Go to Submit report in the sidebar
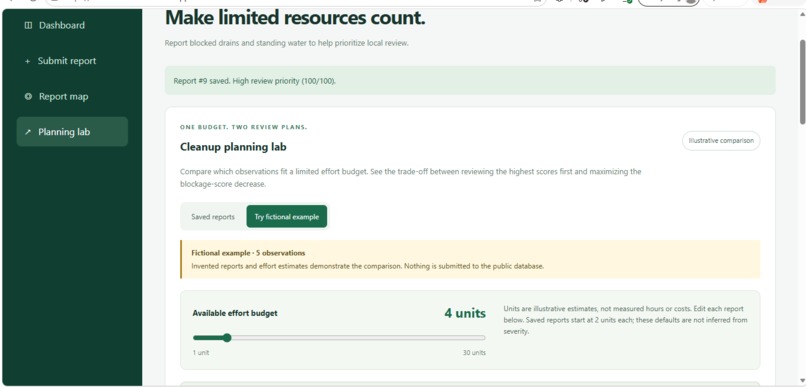 tap(72, 61)
